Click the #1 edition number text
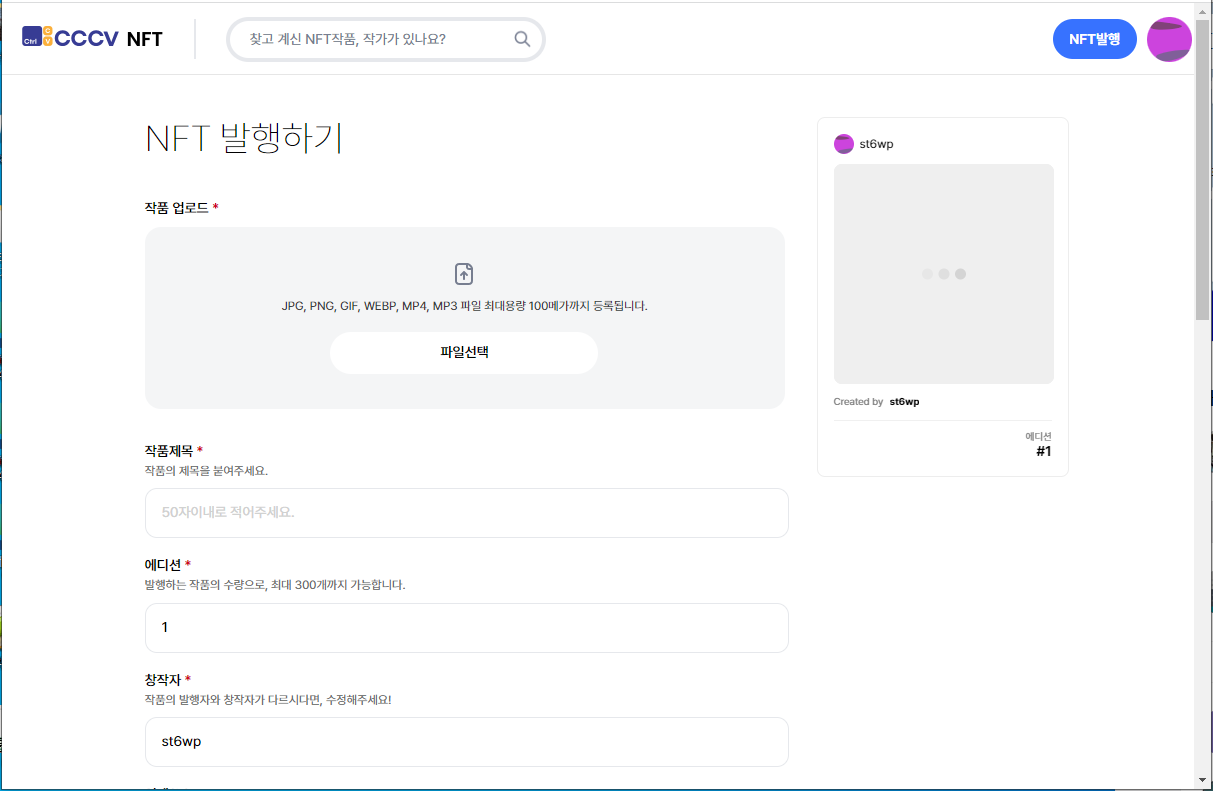Screen dimensions: 1213x791 [1043, 451]
